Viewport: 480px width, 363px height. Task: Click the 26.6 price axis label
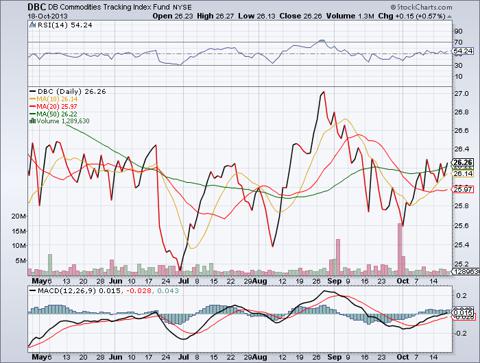coord(461,130)
